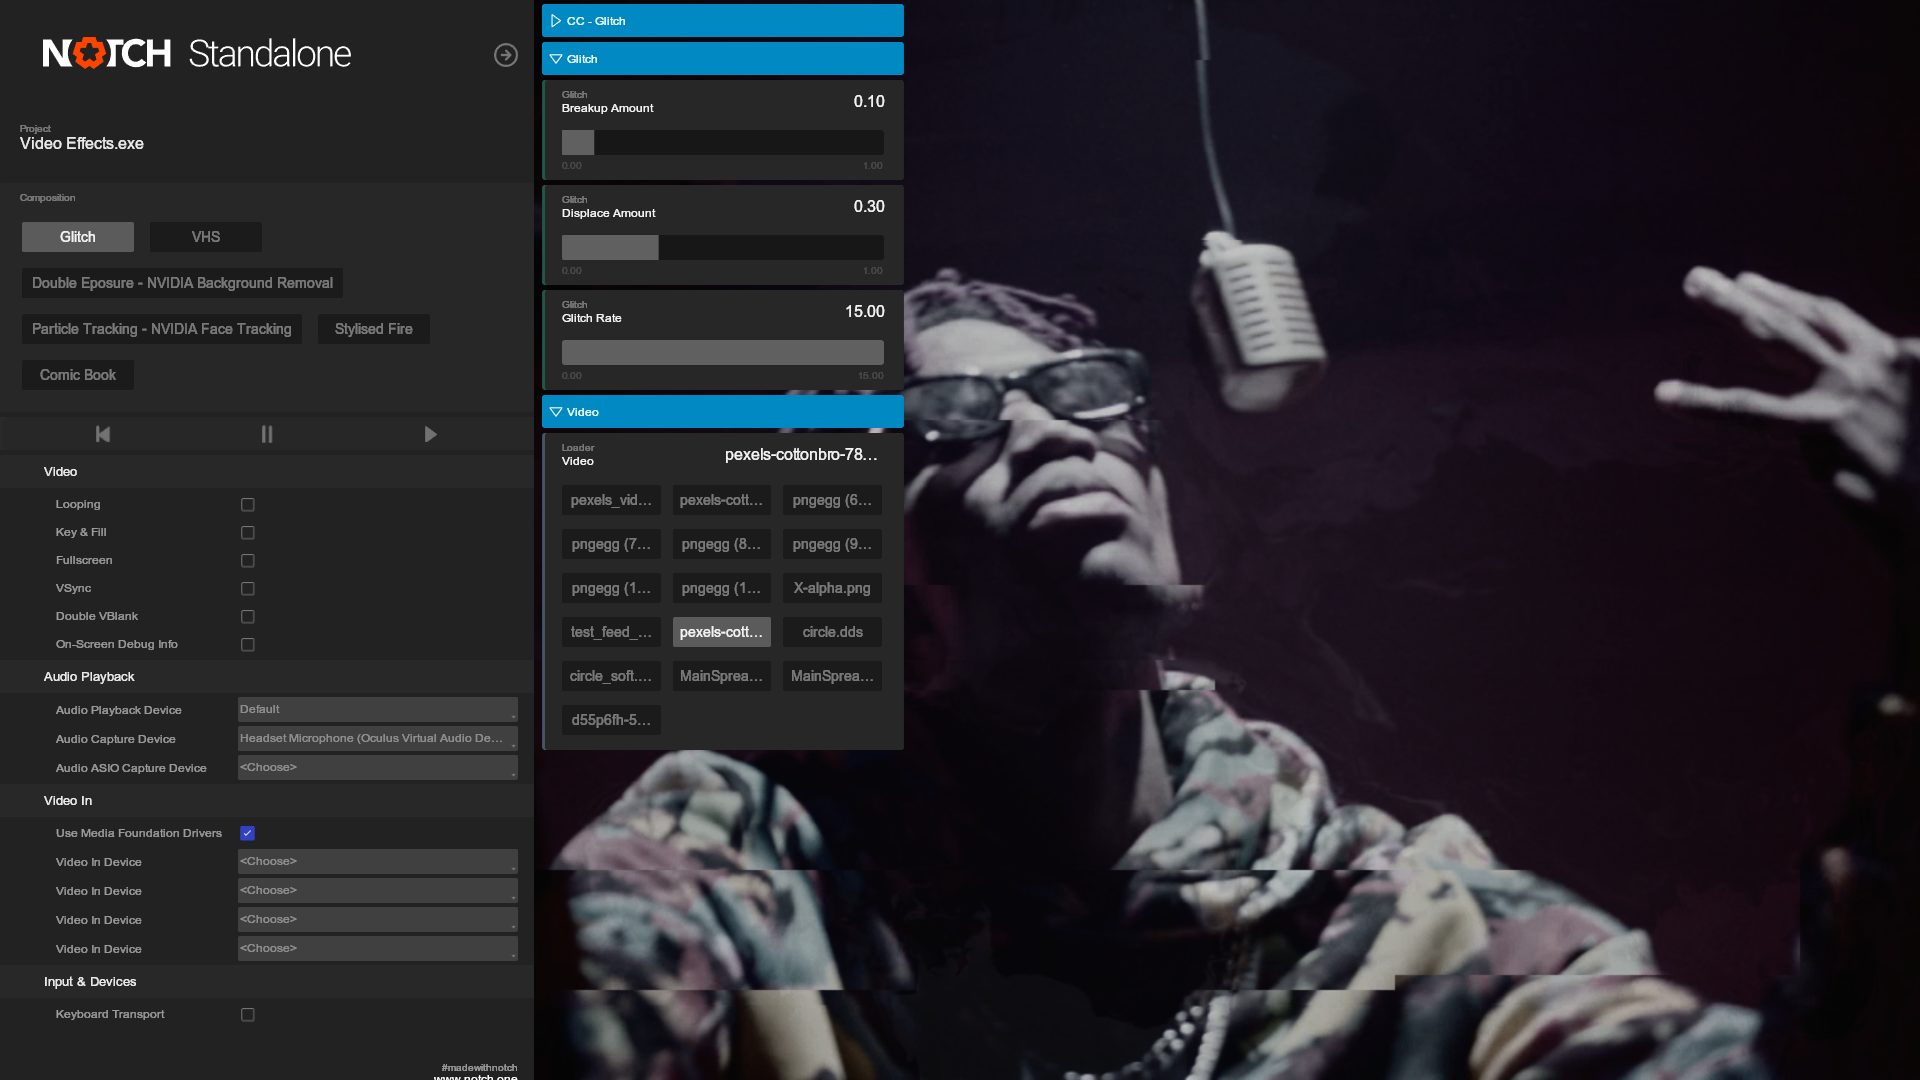Screen dimensions: 1920x1080
Task: Enable the Looping checkbox
Action: tap(248, 505)
